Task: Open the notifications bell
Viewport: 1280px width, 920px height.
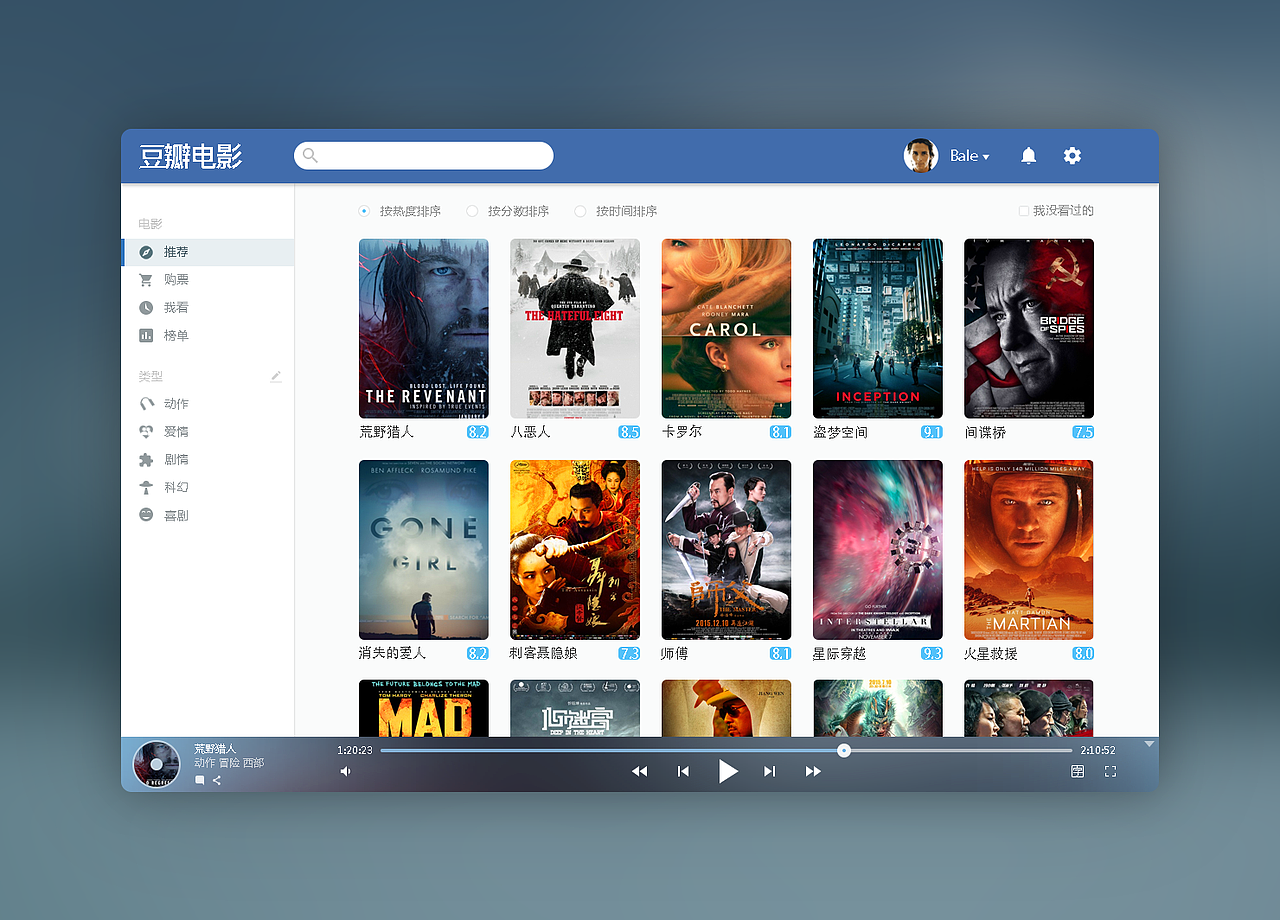Action: [1028, 155]
